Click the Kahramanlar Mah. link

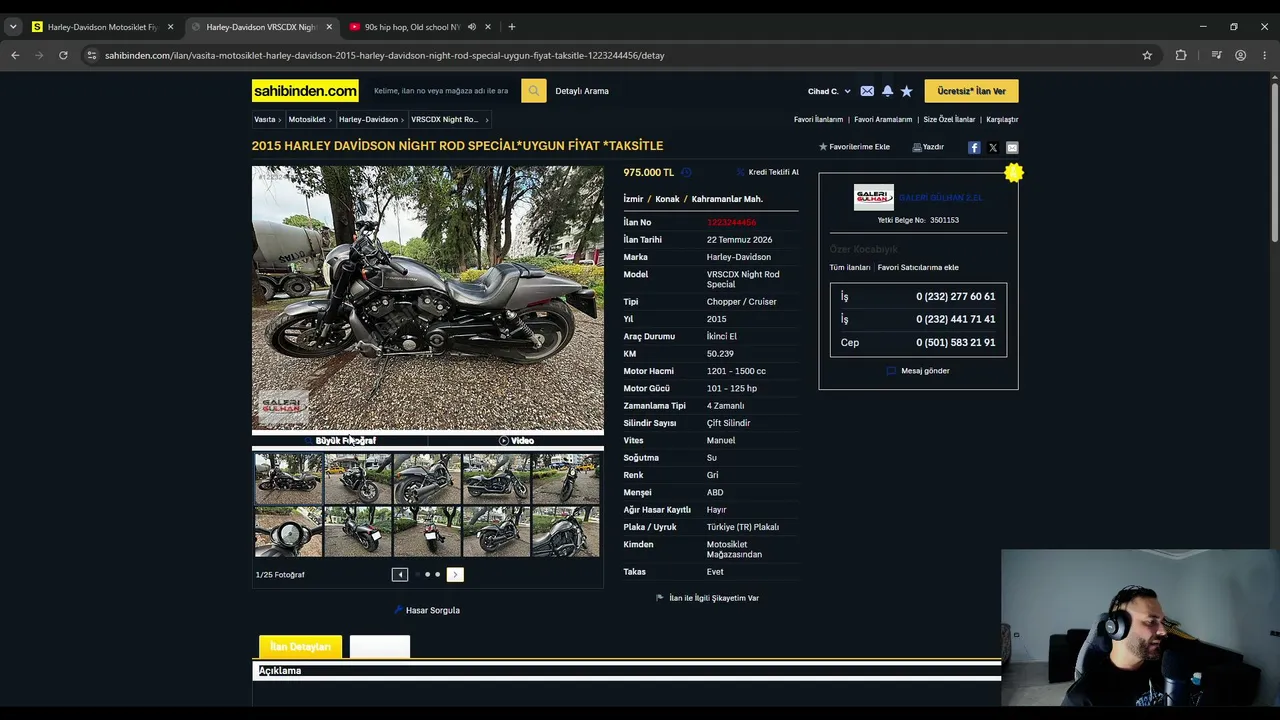point(727,199)
